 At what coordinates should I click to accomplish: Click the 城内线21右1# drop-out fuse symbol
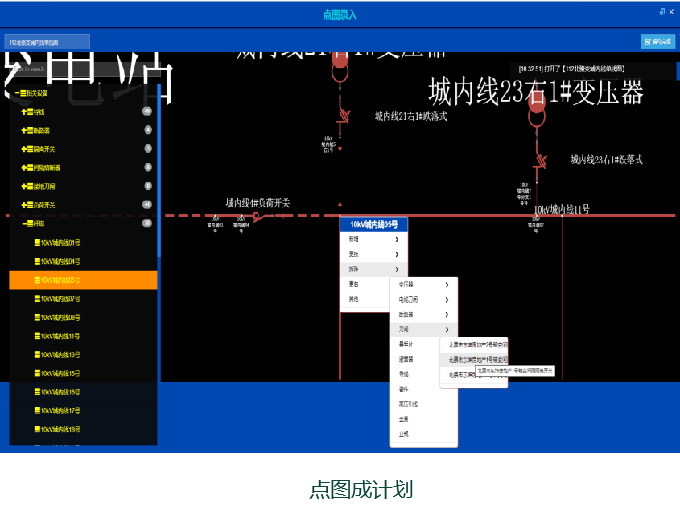click(x=342, y=116)
